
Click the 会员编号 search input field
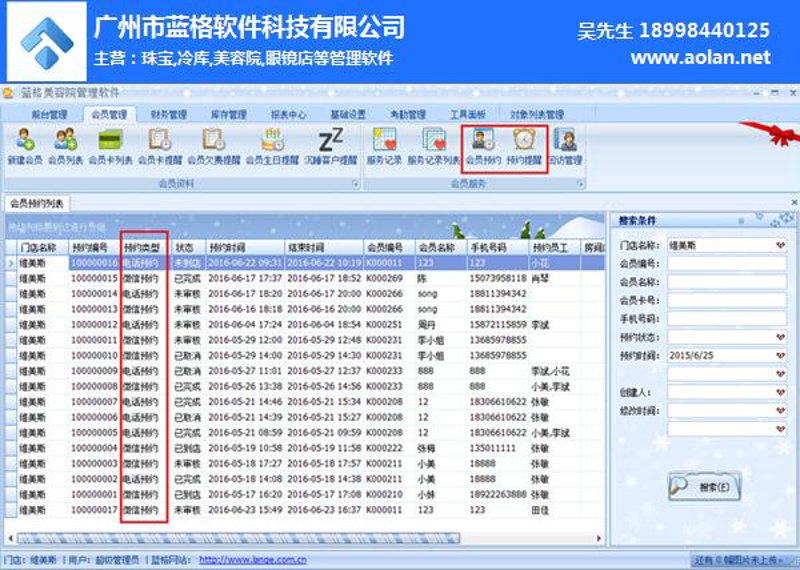[x=727, y=264]
